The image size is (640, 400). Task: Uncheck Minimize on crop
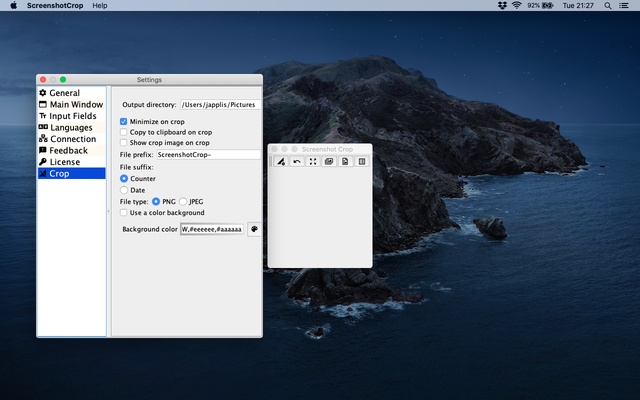(123, 122)
